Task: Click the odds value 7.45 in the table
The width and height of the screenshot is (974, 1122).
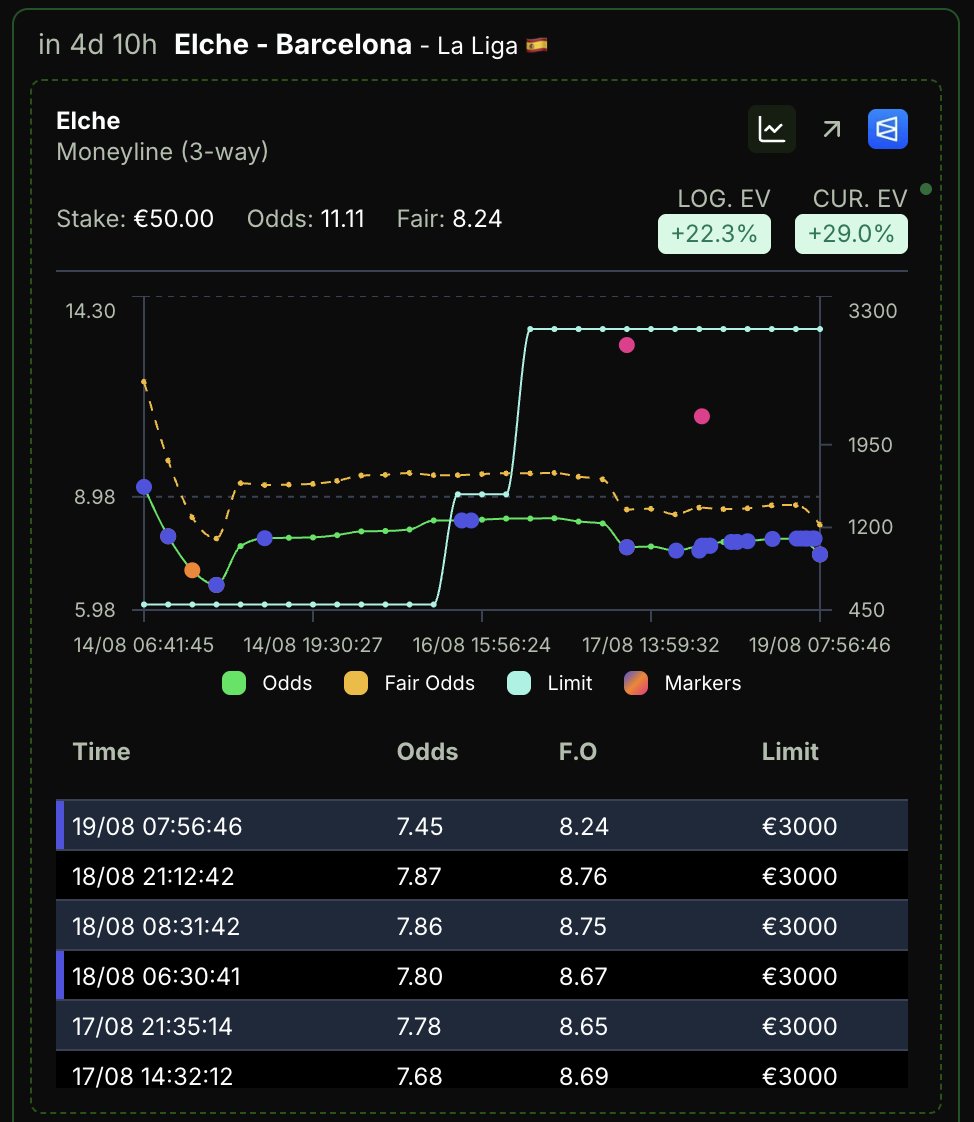Action: point(420,826)
